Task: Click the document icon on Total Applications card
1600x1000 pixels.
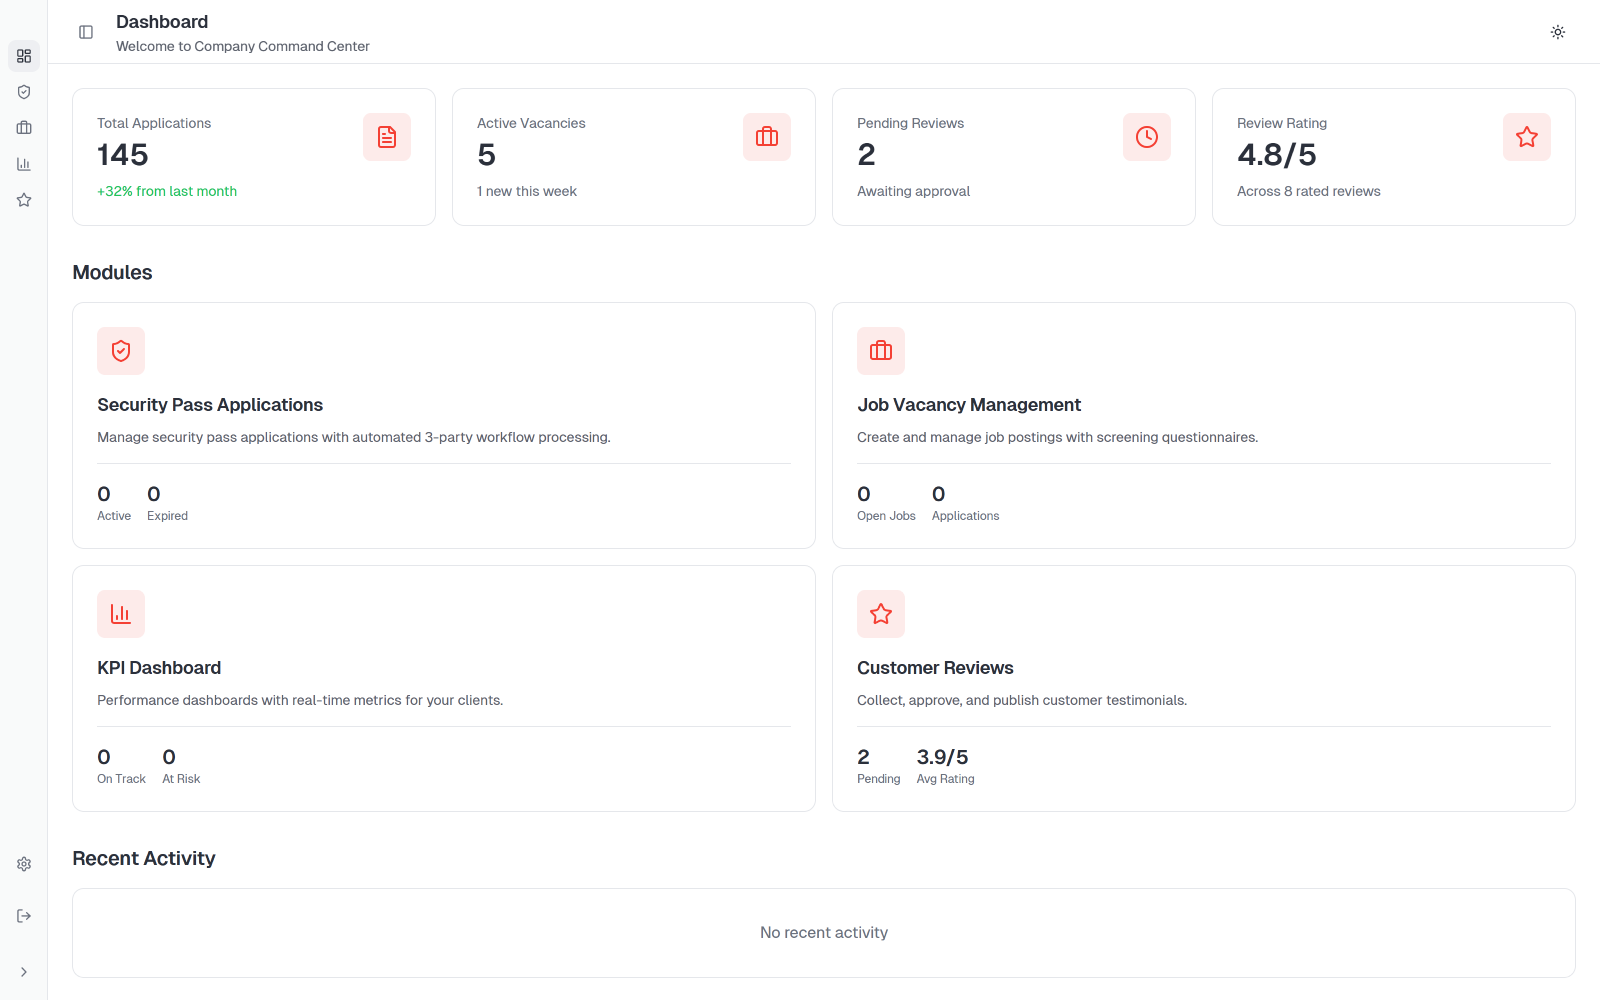Action: click(x=386, y=137)
